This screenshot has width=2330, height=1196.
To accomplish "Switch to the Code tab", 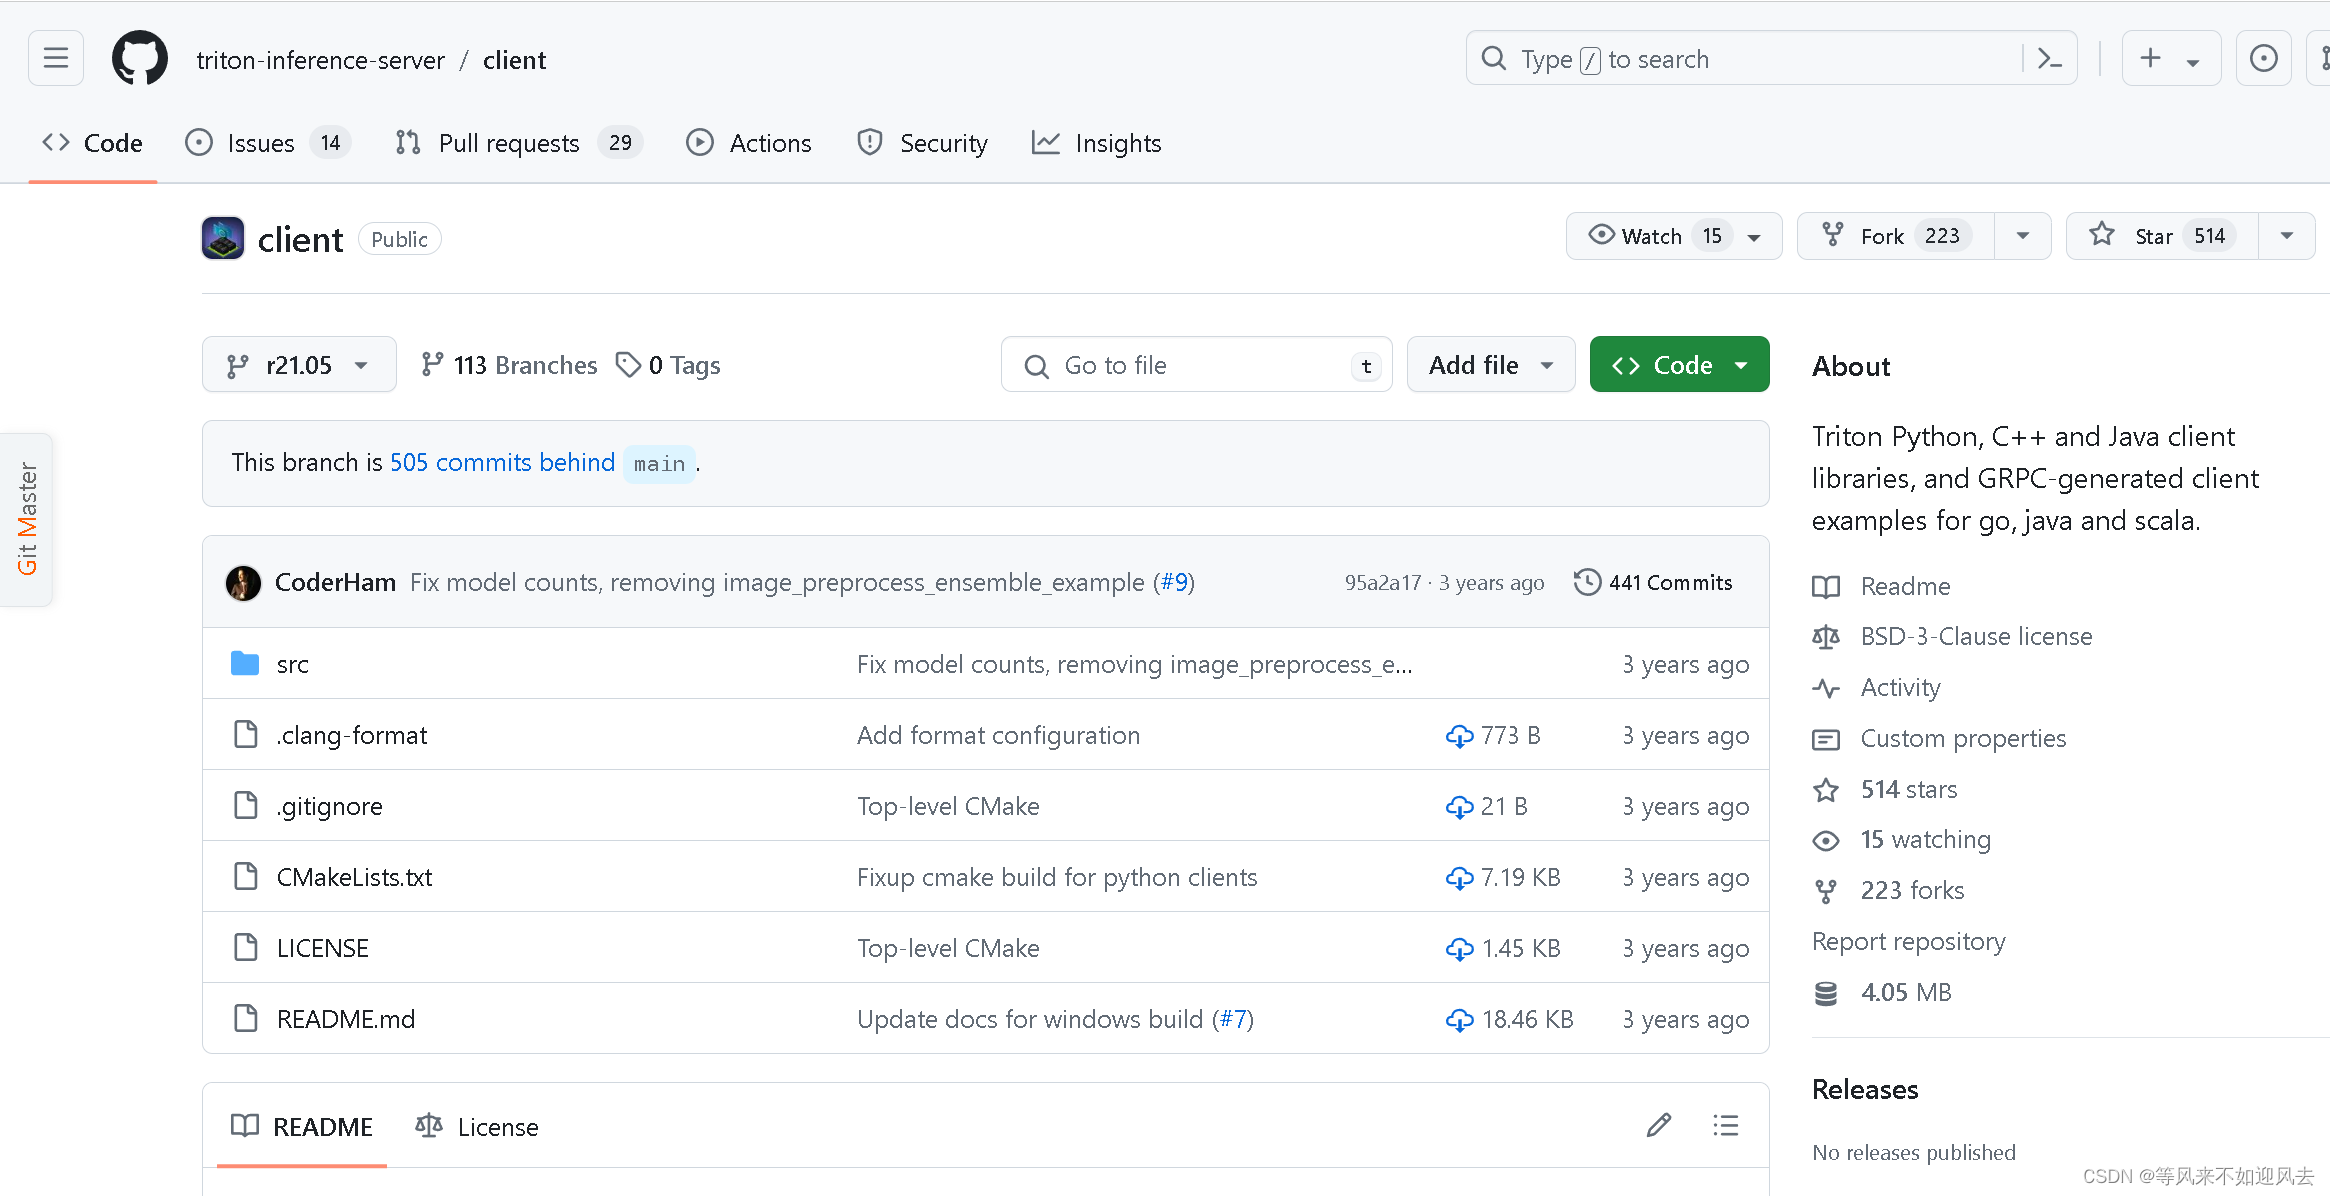I will point(93,143).
